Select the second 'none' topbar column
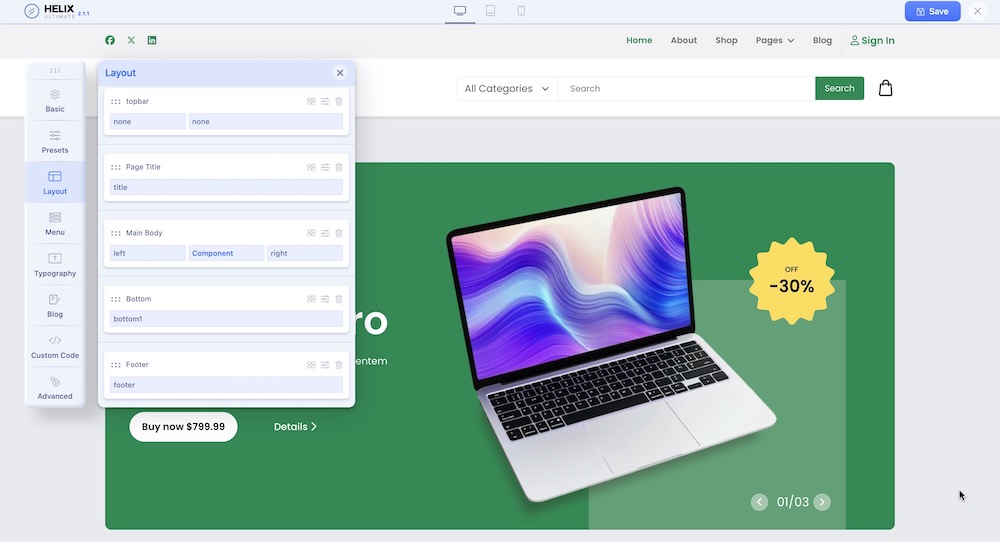Screen dimensions: 1000x542 265,121
